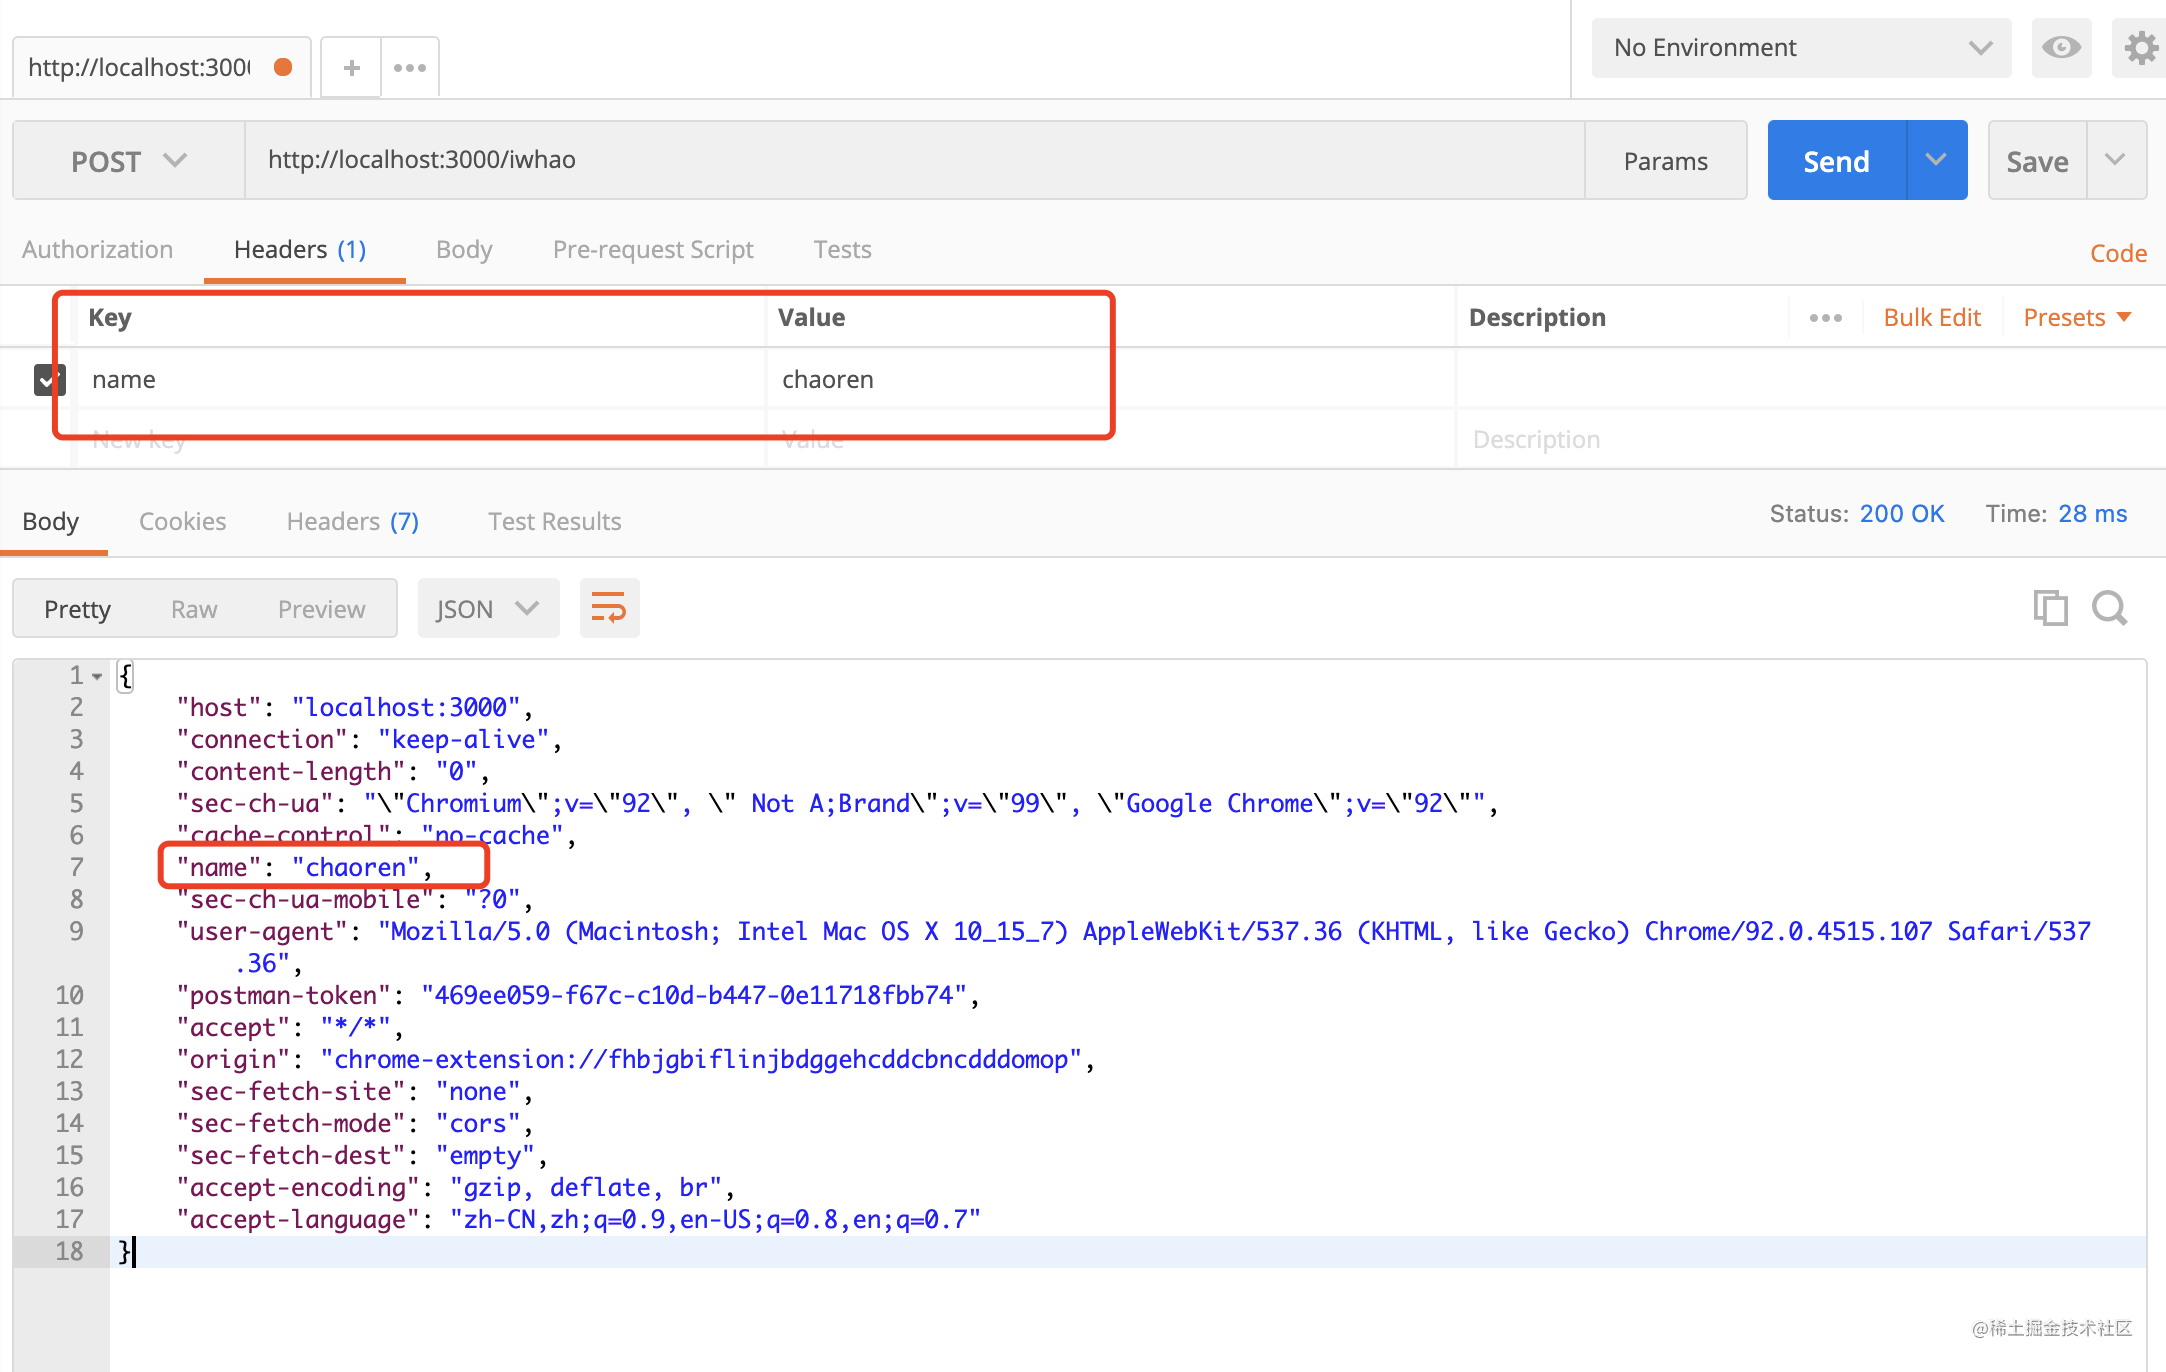Toggle line wrap icon in response
This screenshot has height=1372, width=2166.
pos(608,608)
